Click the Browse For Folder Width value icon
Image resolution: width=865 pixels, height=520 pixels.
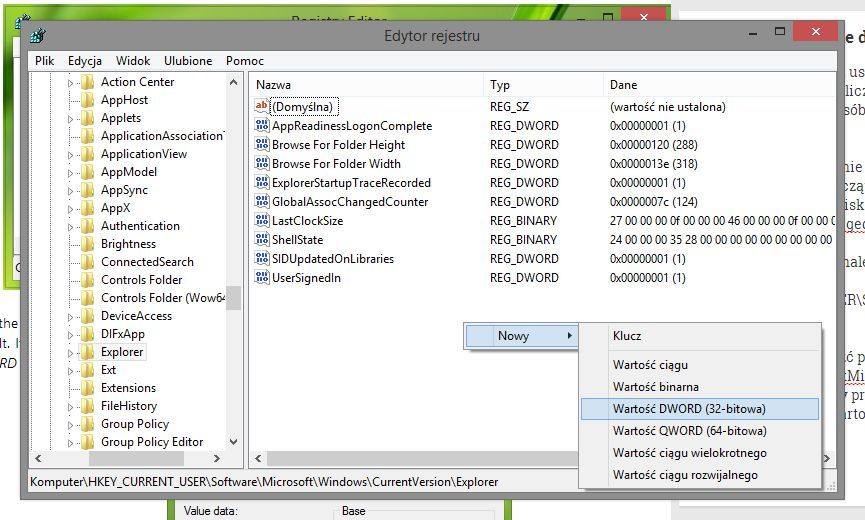(x=261, y=163)
